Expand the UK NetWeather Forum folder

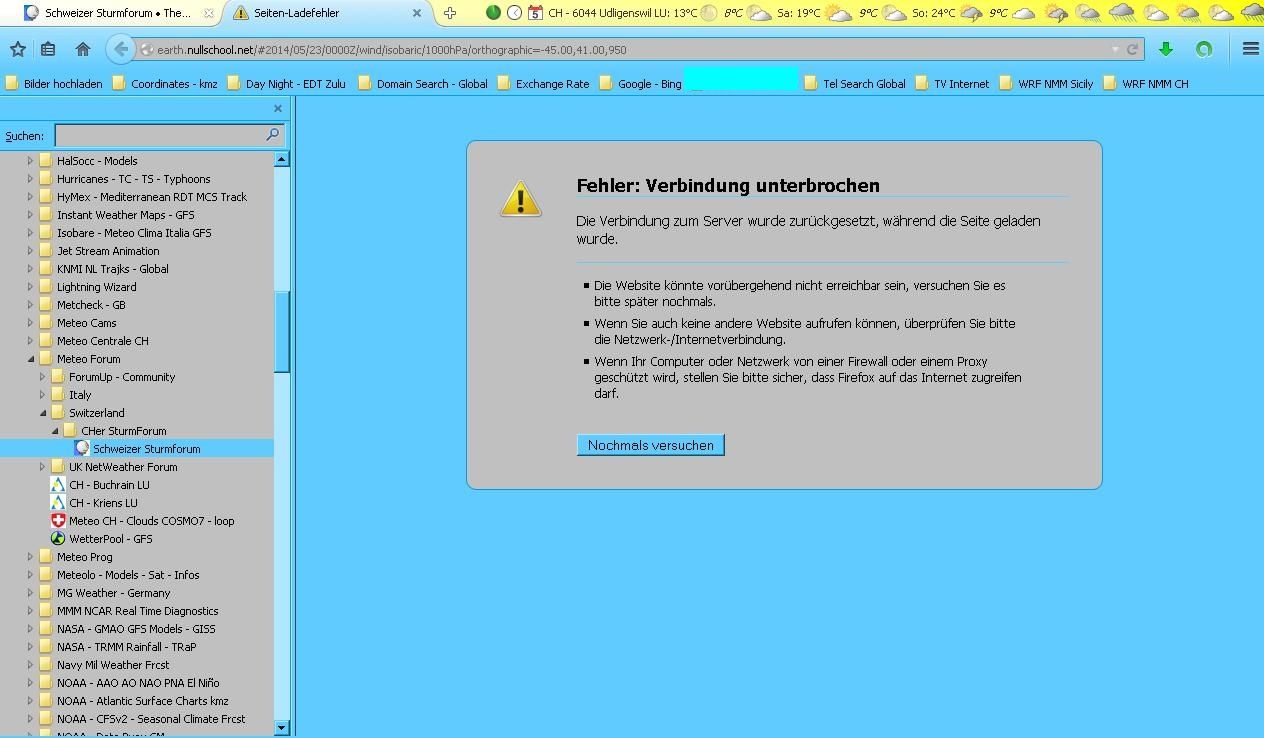click(x=42, y=467)
